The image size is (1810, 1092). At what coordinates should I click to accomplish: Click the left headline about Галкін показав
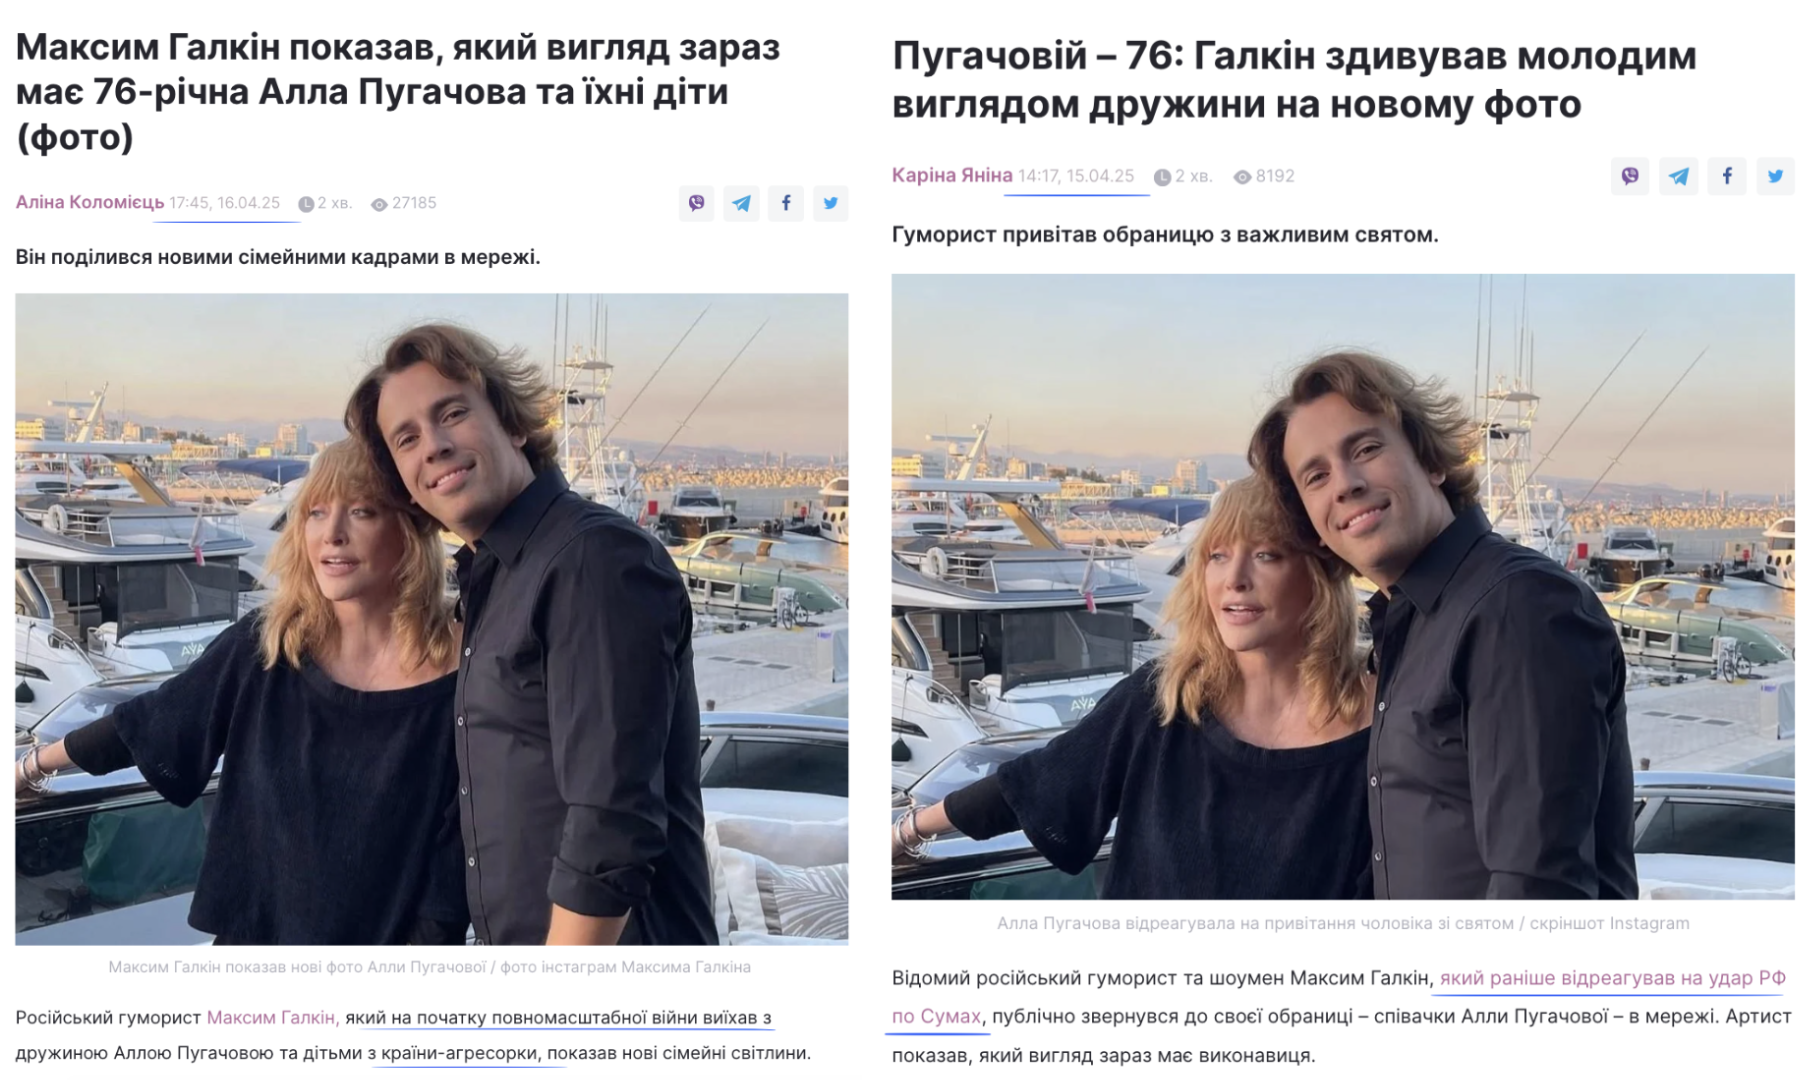[398, 91]
